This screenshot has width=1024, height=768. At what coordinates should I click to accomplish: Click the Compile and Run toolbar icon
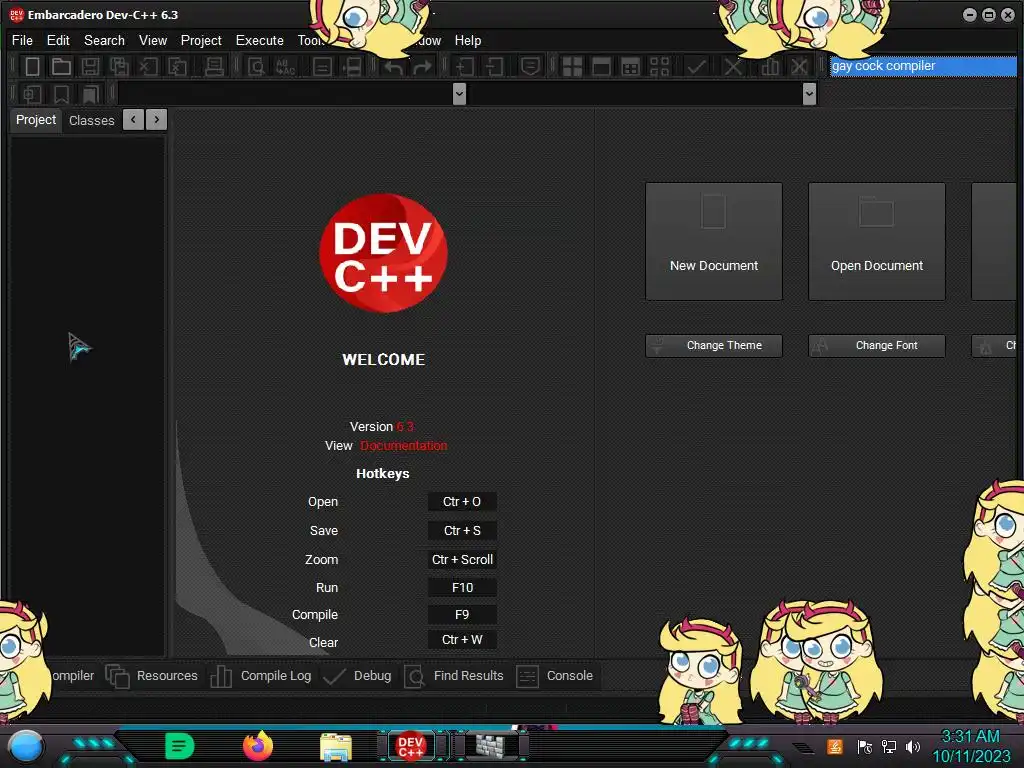coord(630,67)
